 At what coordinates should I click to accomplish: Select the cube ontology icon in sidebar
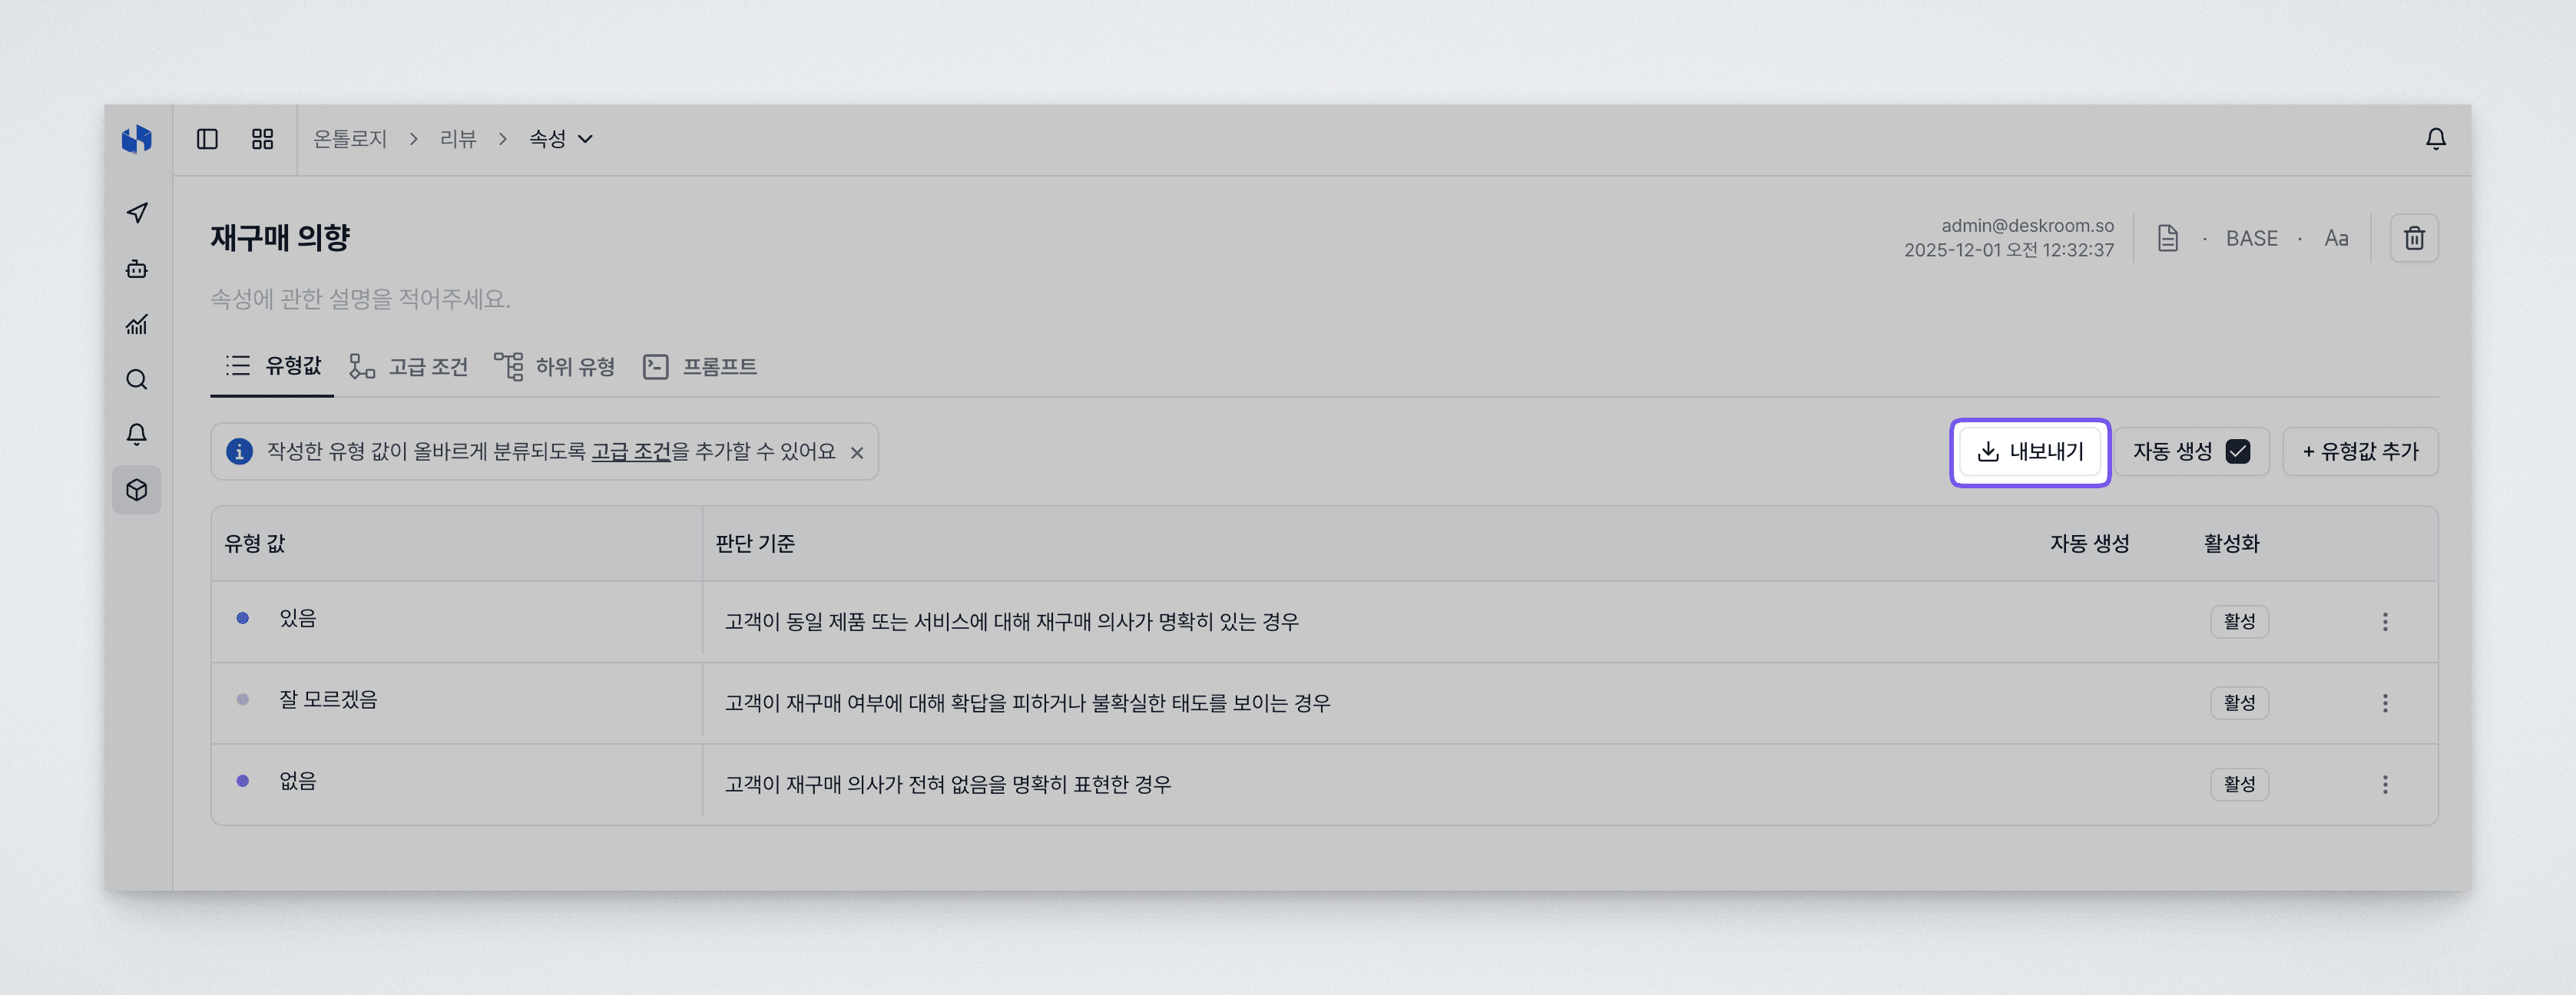pyautogui.click(x=136, y=490)
